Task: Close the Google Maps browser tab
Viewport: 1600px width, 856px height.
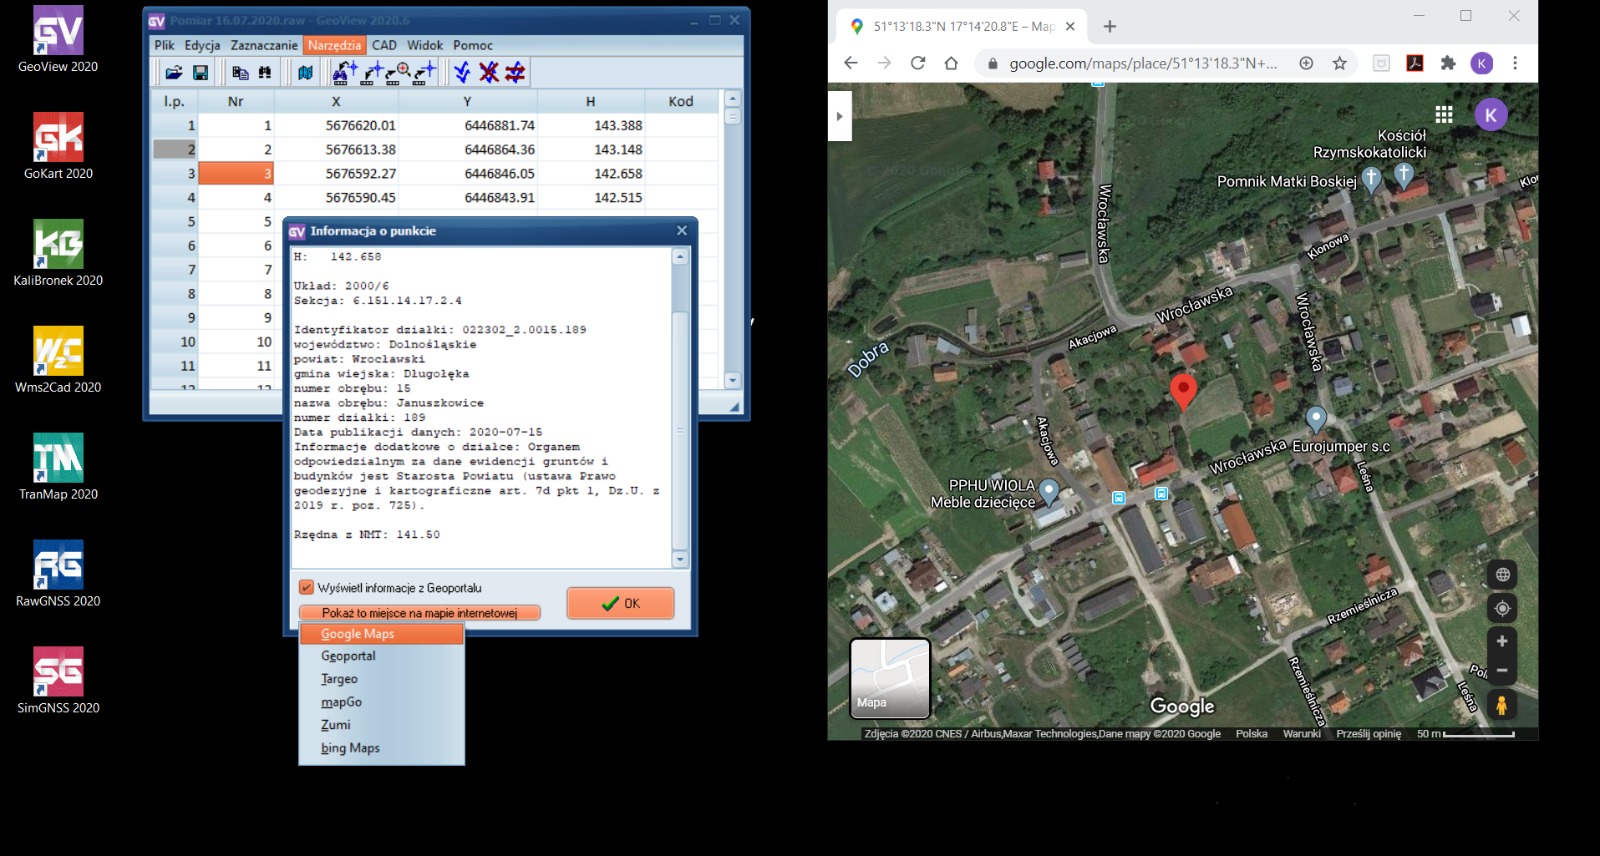Action: point(1070,27)
